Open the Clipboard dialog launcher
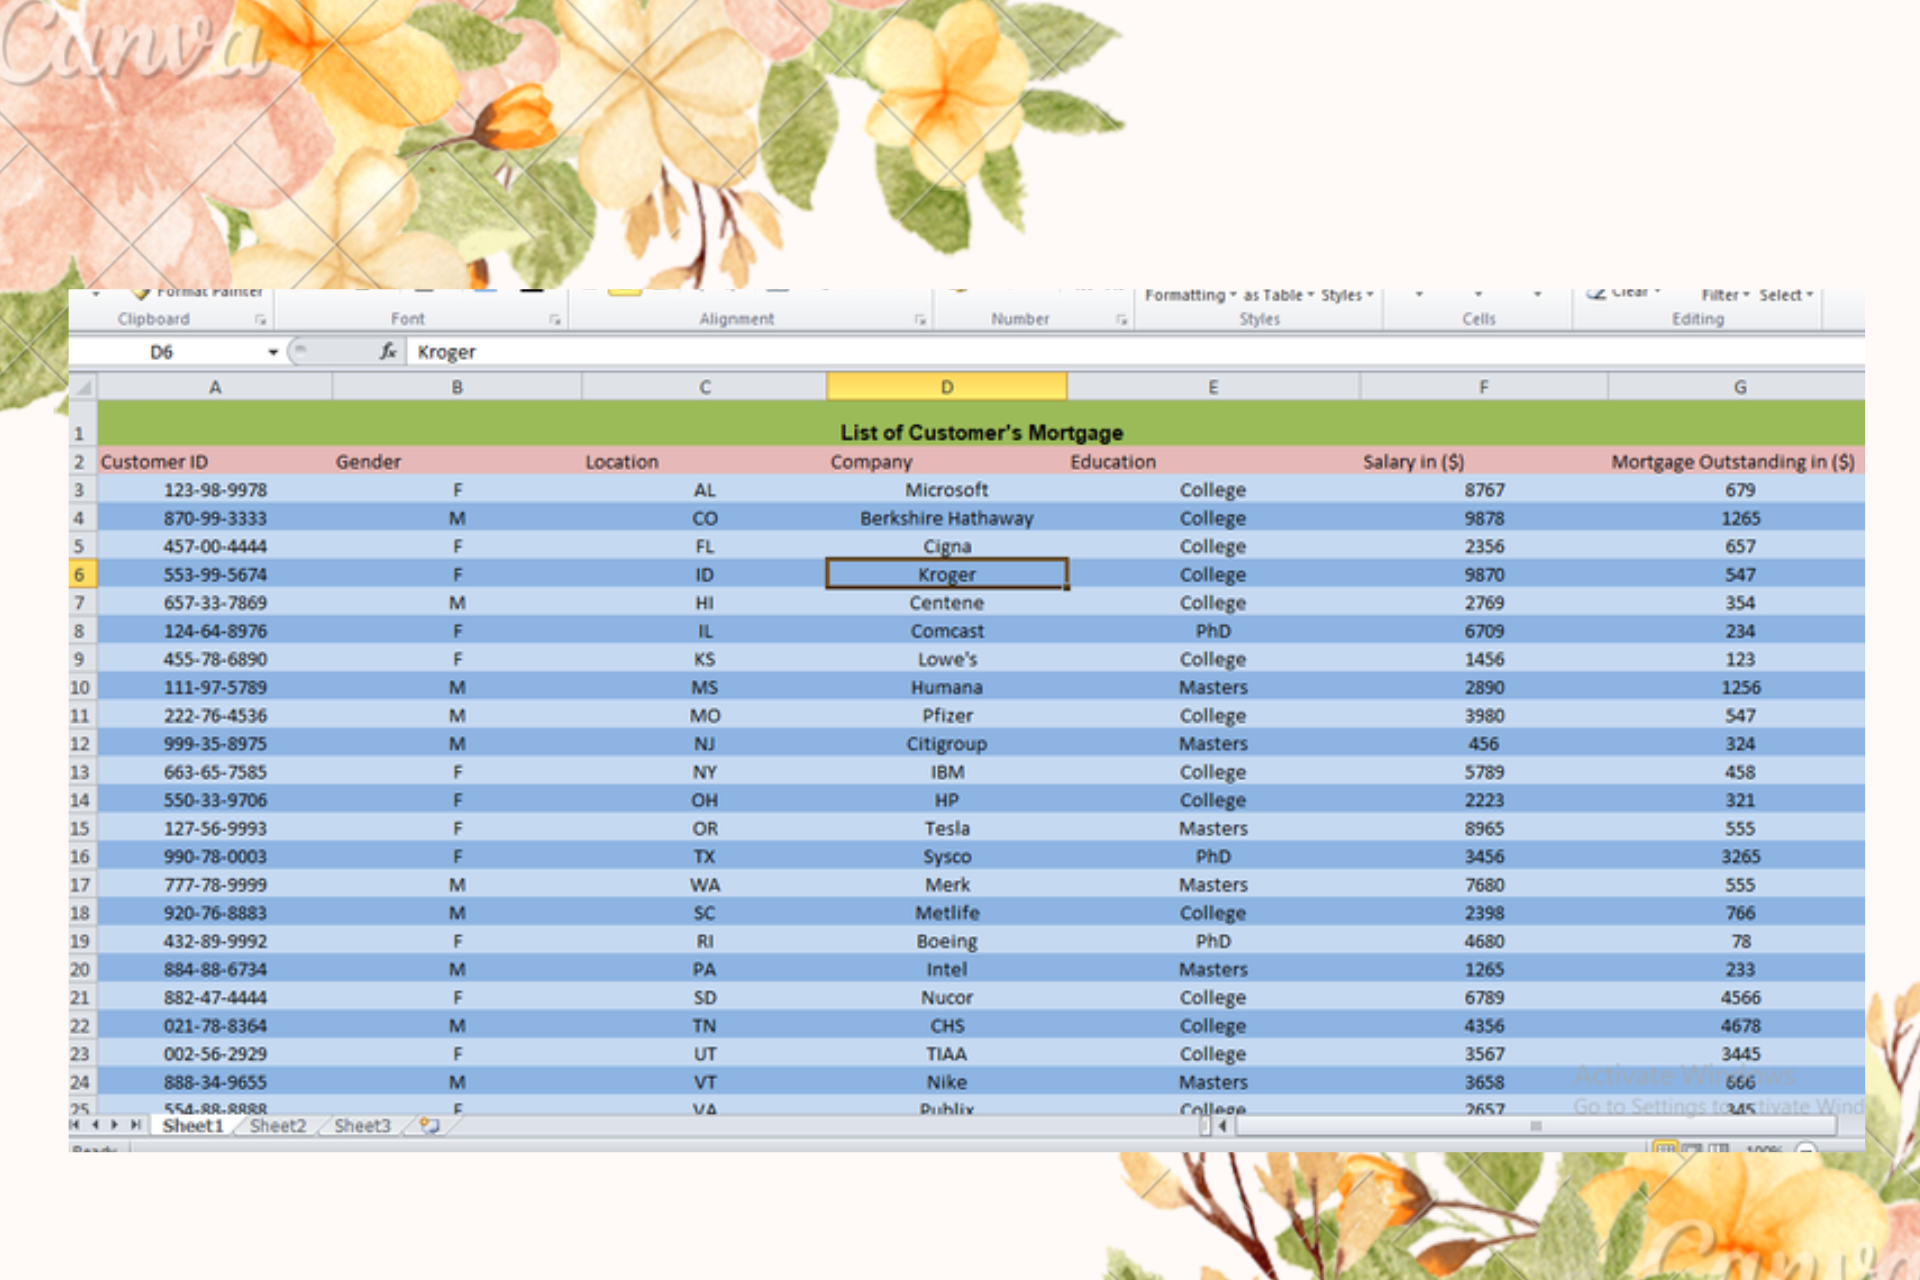Viewport: 1920px width, 1280px height. click(260, 320)
